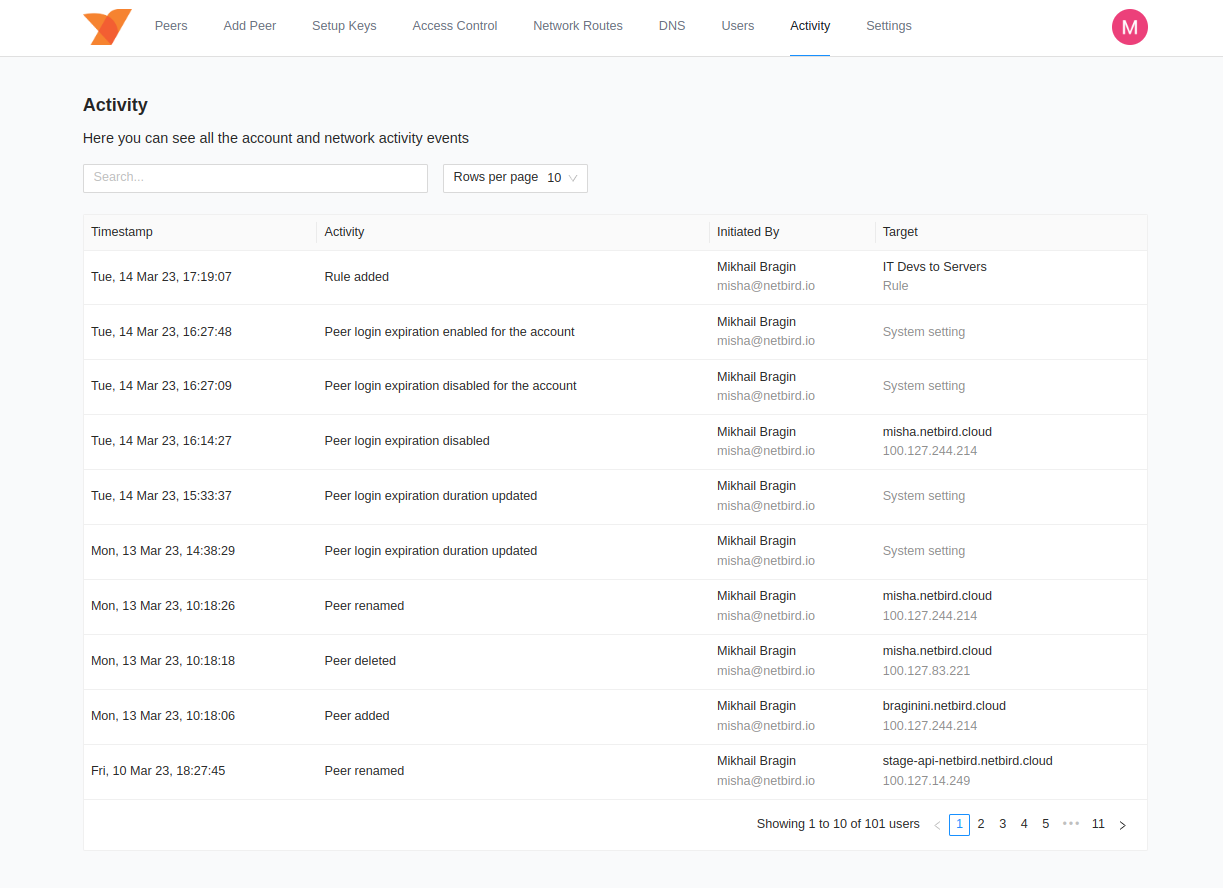Switch to Add Peer tab
1223x888 pixels.
[x=250, y=26]
